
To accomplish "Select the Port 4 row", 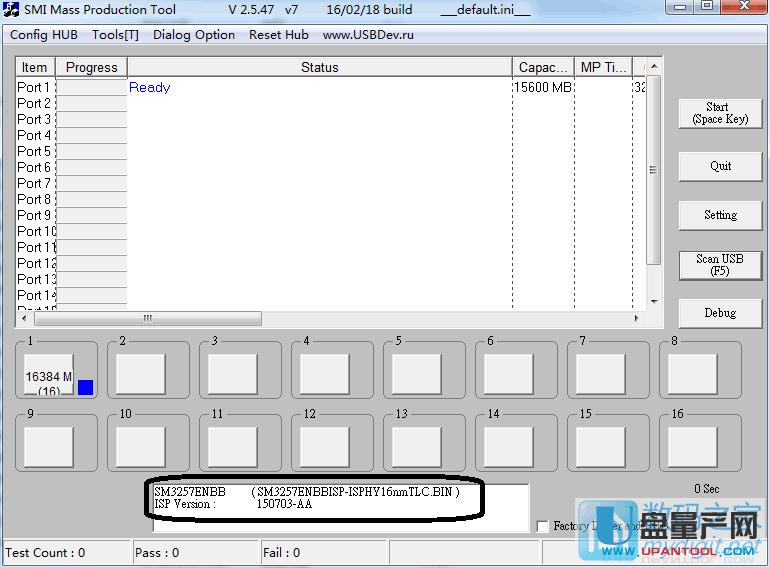I will click(331, 135).
